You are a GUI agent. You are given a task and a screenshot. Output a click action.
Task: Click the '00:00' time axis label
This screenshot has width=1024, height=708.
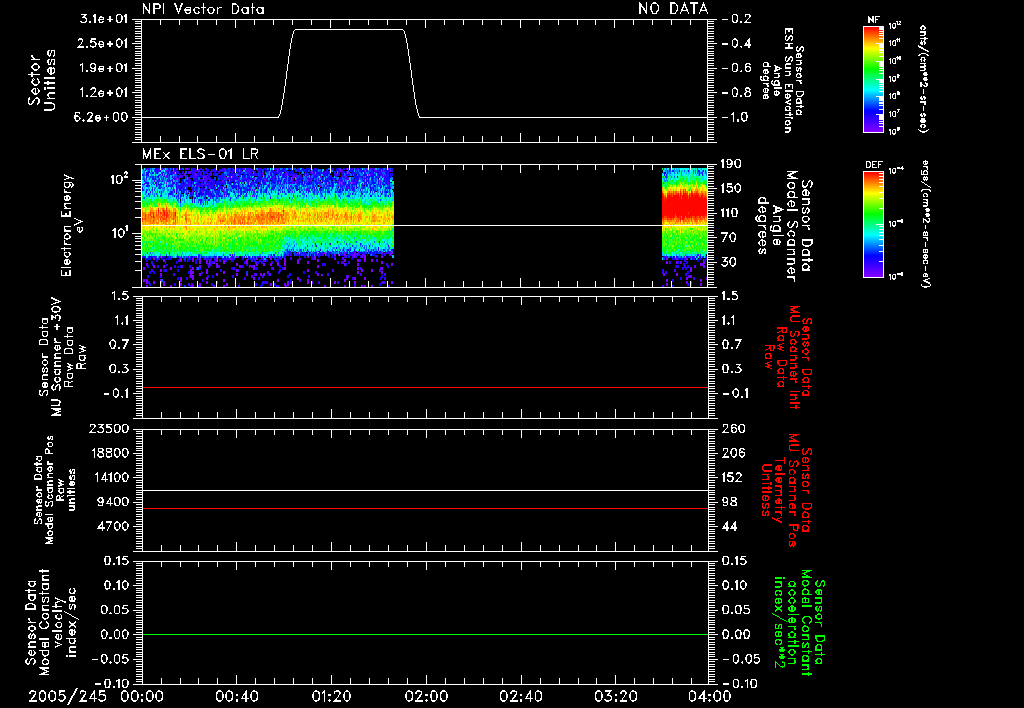pos(142,696)
